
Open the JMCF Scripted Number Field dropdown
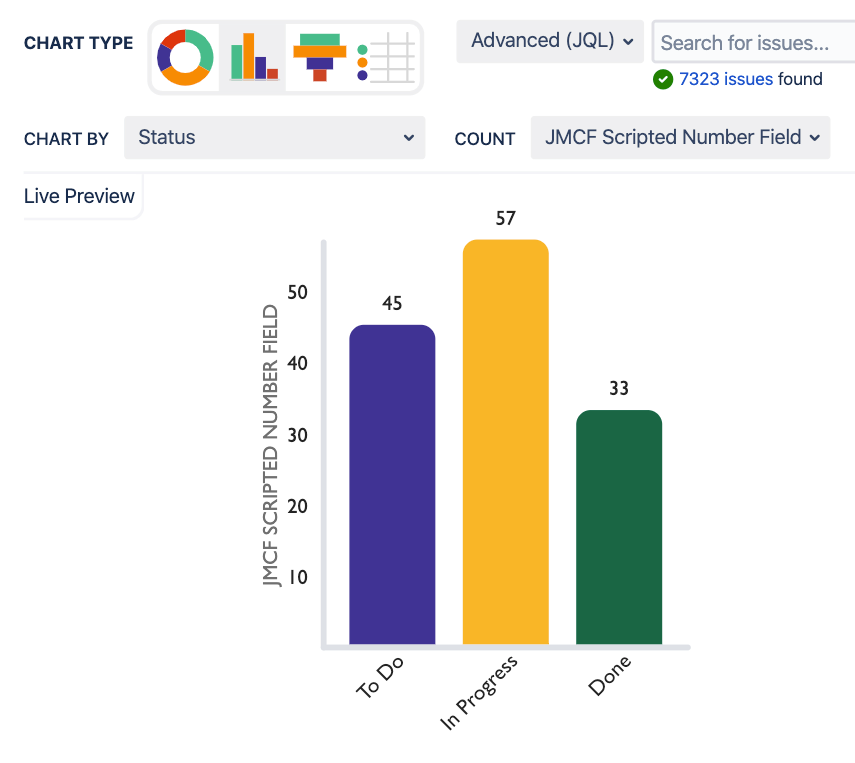[680, 137]
